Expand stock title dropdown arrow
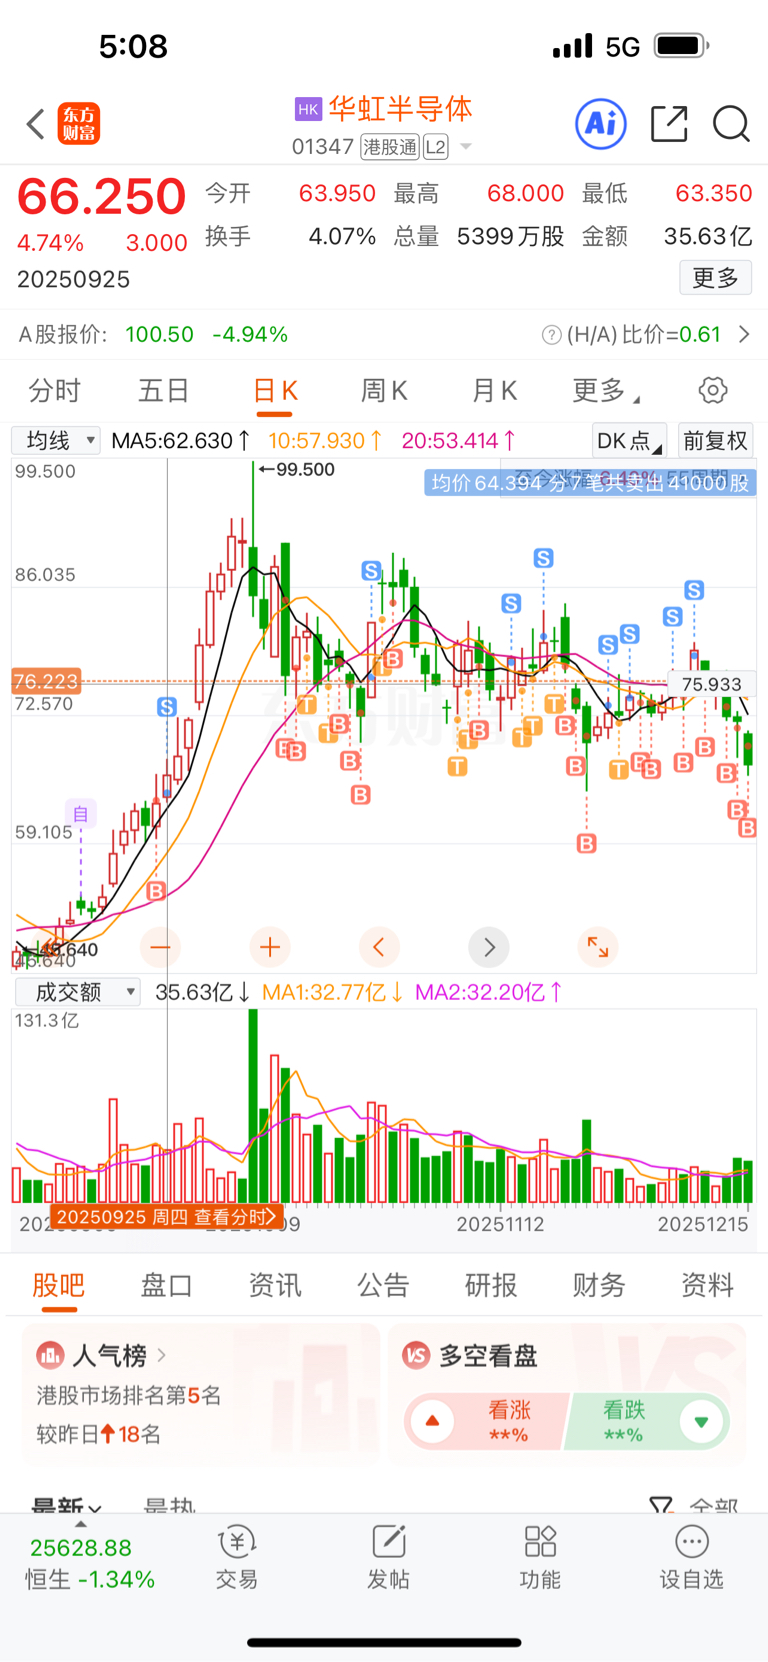 [x=466, y=147]
